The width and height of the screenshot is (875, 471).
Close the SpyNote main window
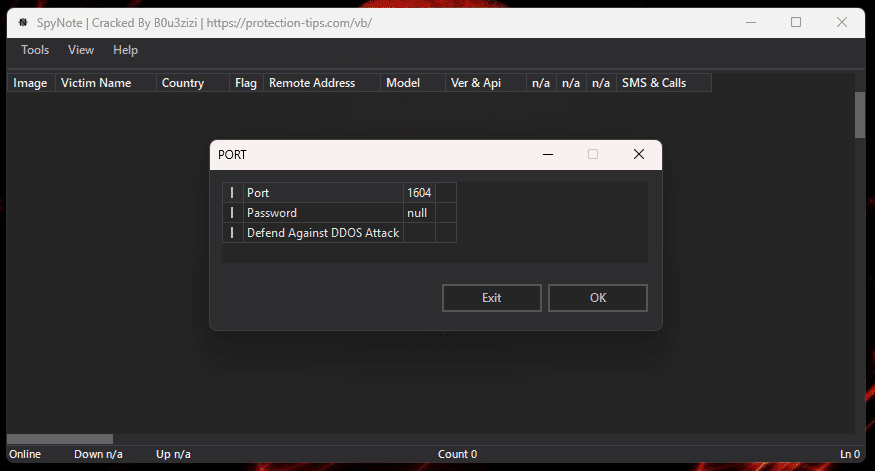coord(842,23)
